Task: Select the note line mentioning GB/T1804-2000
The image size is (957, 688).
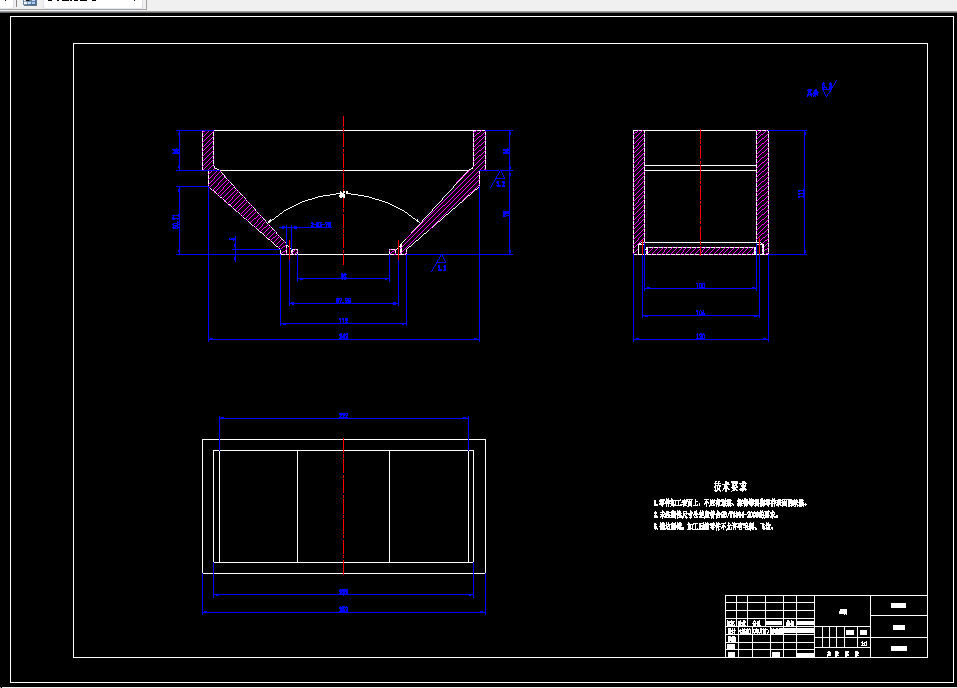Action: (x=716, y=515)
